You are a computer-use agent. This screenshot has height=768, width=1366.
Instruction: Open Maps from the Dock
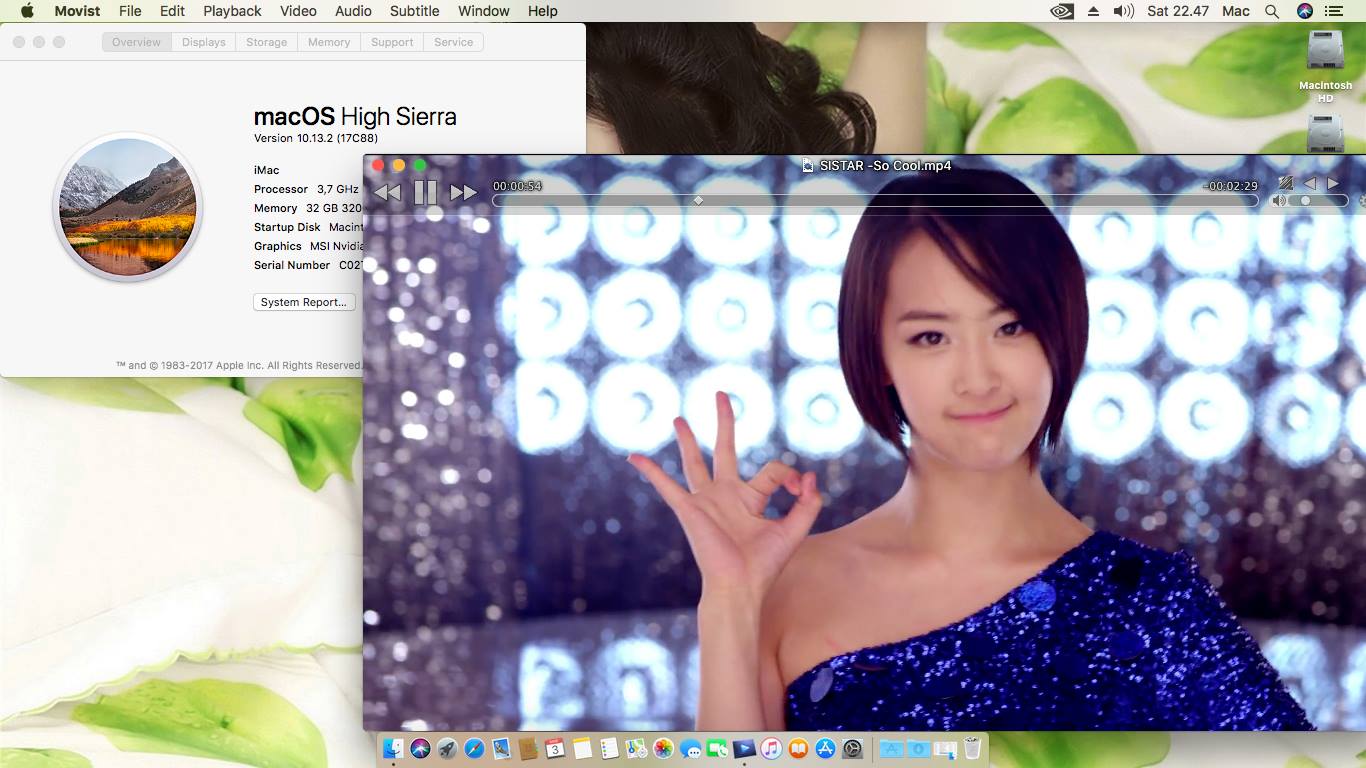point(636,748)
